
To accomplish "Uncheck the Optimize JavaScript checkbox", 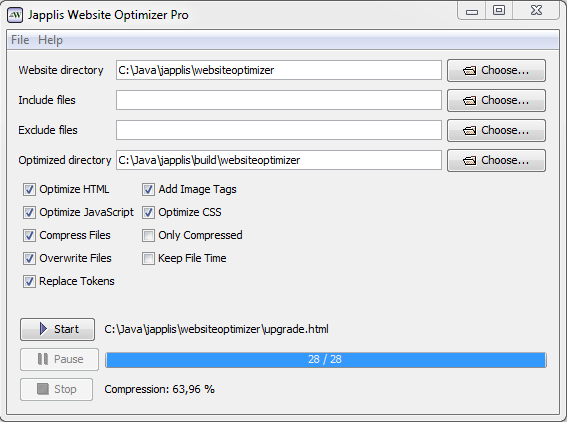I will (29, 213).
